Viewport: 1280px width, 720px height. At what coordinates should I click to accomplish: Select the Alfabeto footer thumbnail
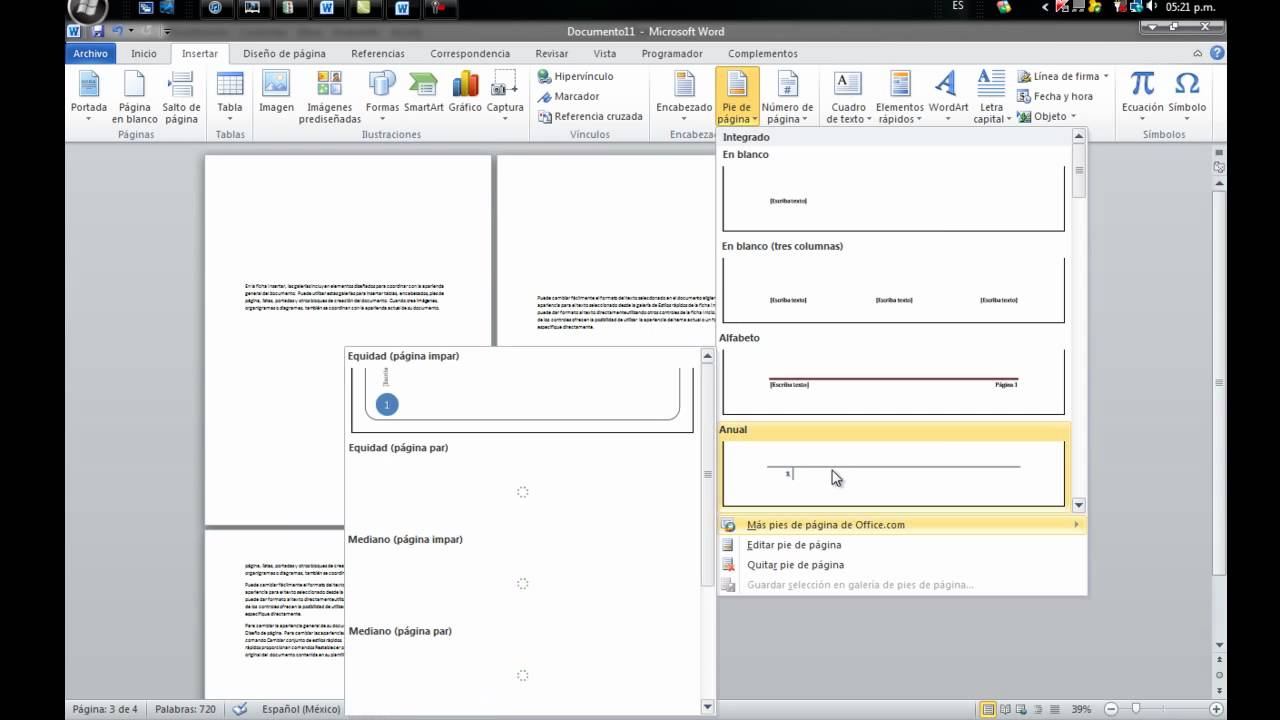tap(893, 382)
